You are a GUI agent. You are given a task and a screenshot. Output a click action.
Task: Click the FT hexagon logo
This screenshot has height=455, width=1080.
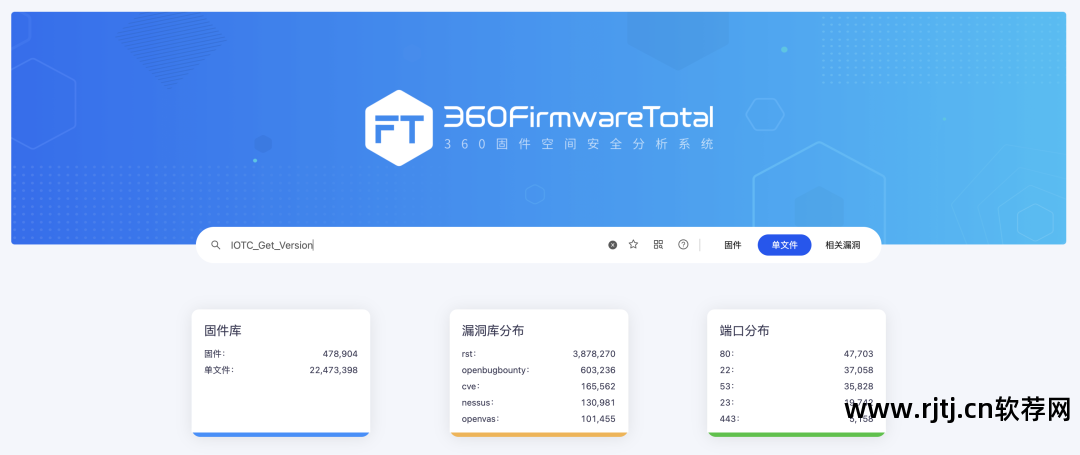[399, 128]
